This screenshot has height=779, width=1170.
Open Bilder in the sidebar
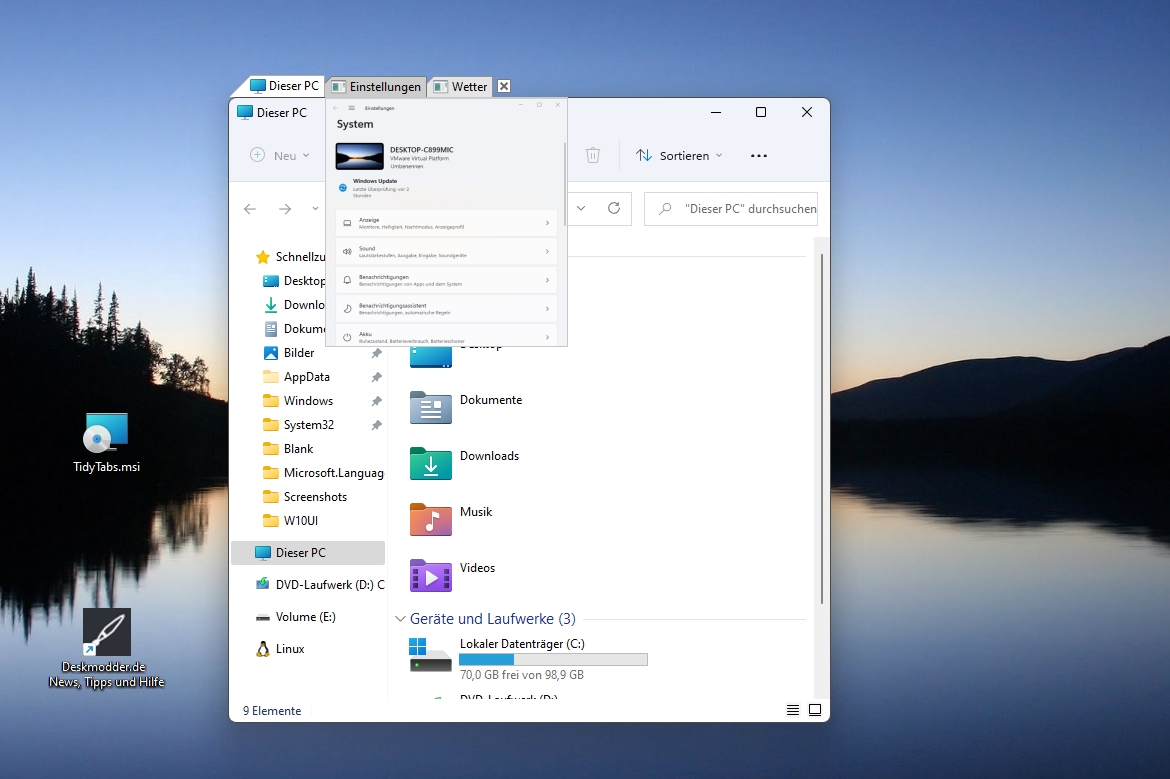click(289, 353)
